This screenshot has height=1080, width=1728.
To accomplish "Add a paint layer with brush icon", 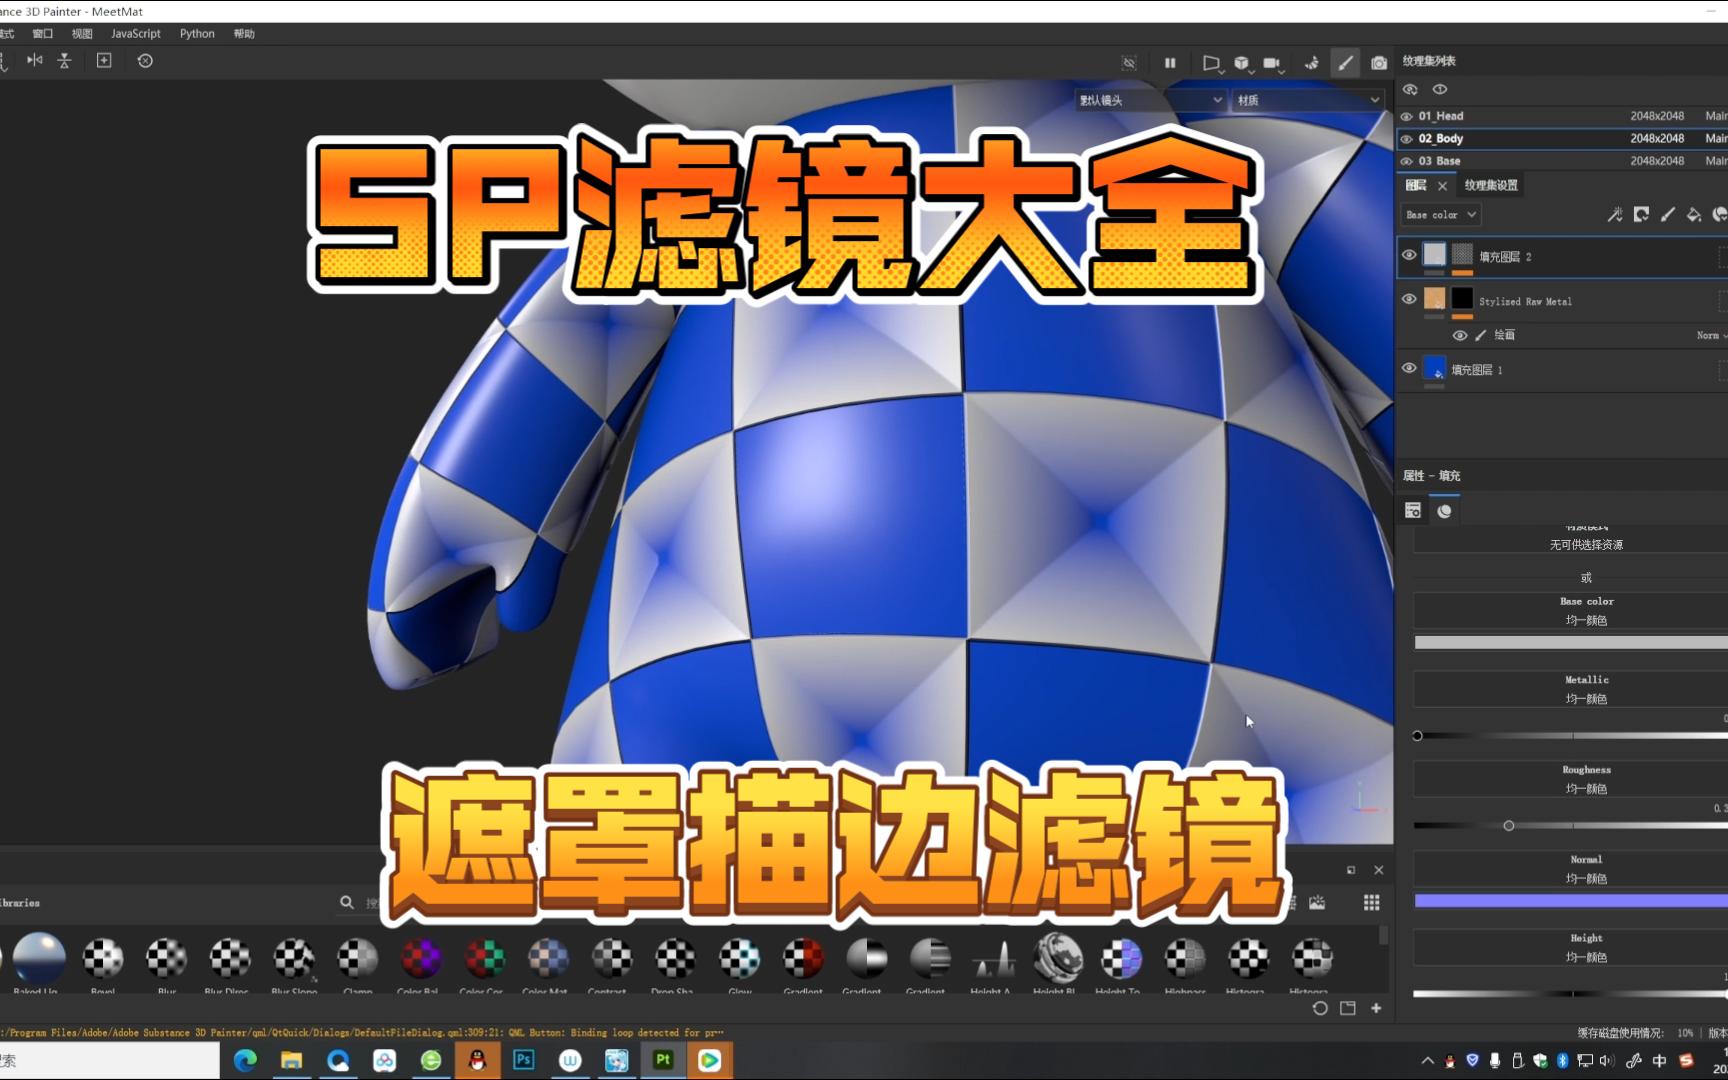I will click(1667, 215).
